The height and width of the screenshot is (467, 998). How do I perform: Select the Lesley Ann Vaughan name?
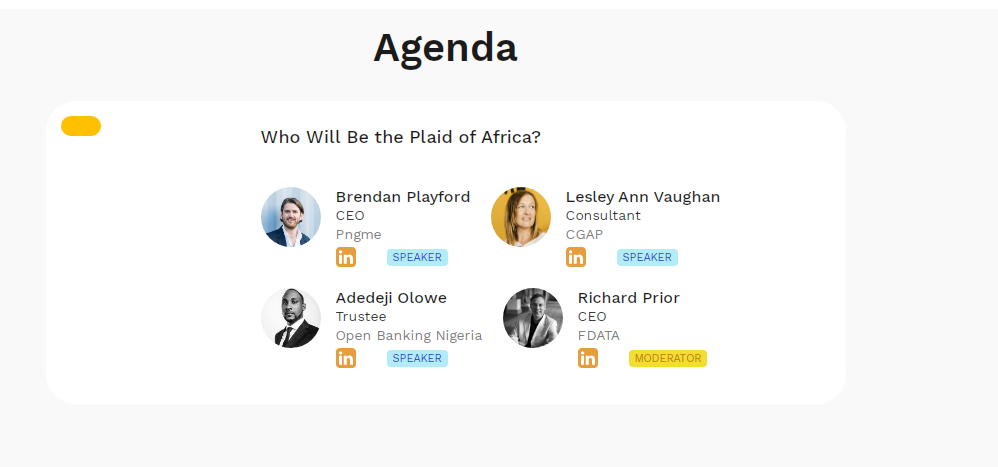tap(643, 197)
